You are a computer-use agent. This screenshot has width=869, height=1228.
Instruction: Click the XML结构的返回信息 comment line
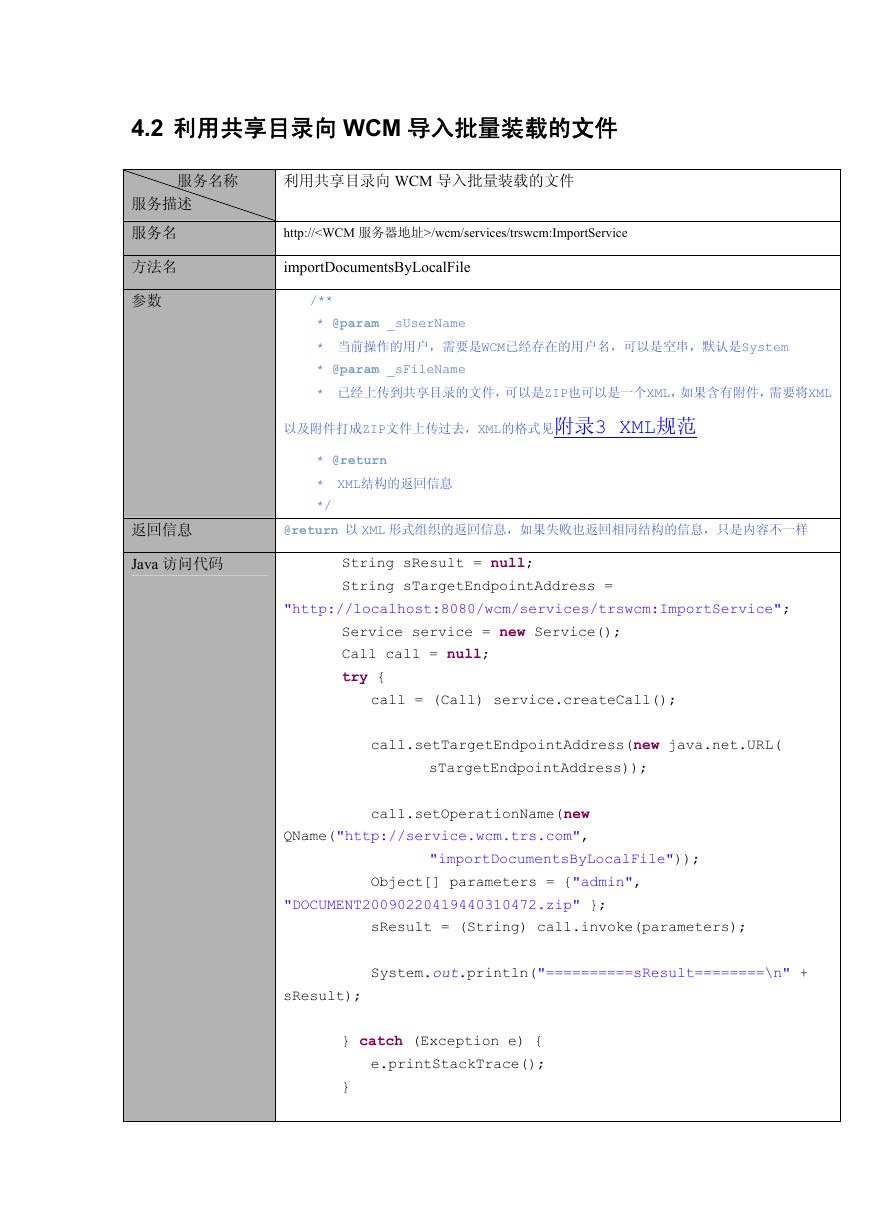(385, 483)
